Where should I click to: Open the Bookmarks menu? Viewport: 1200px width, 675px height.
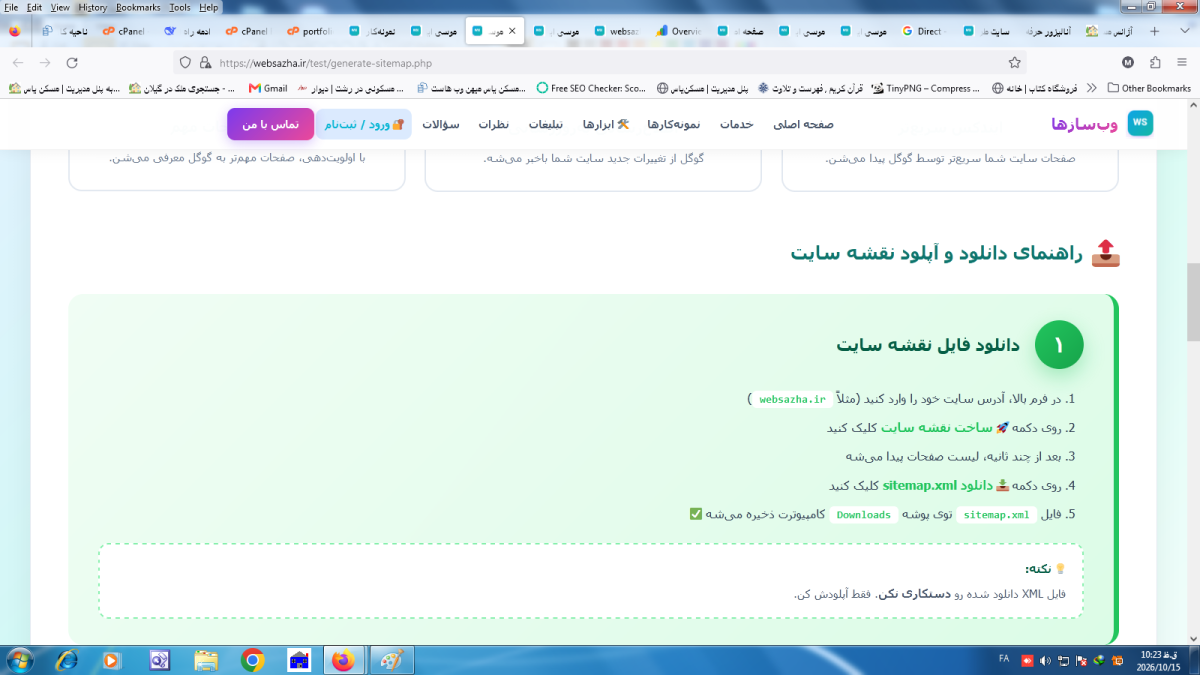coord(137,7)
